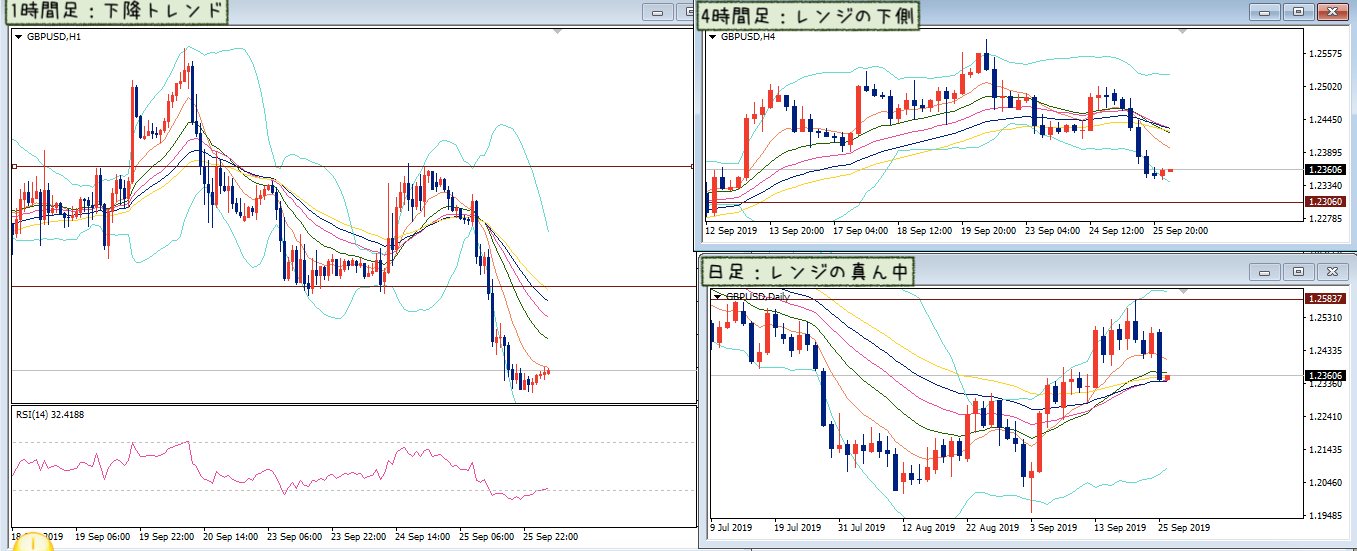Click the 1.23606 price label in H4 chart

pos(1323,170)
